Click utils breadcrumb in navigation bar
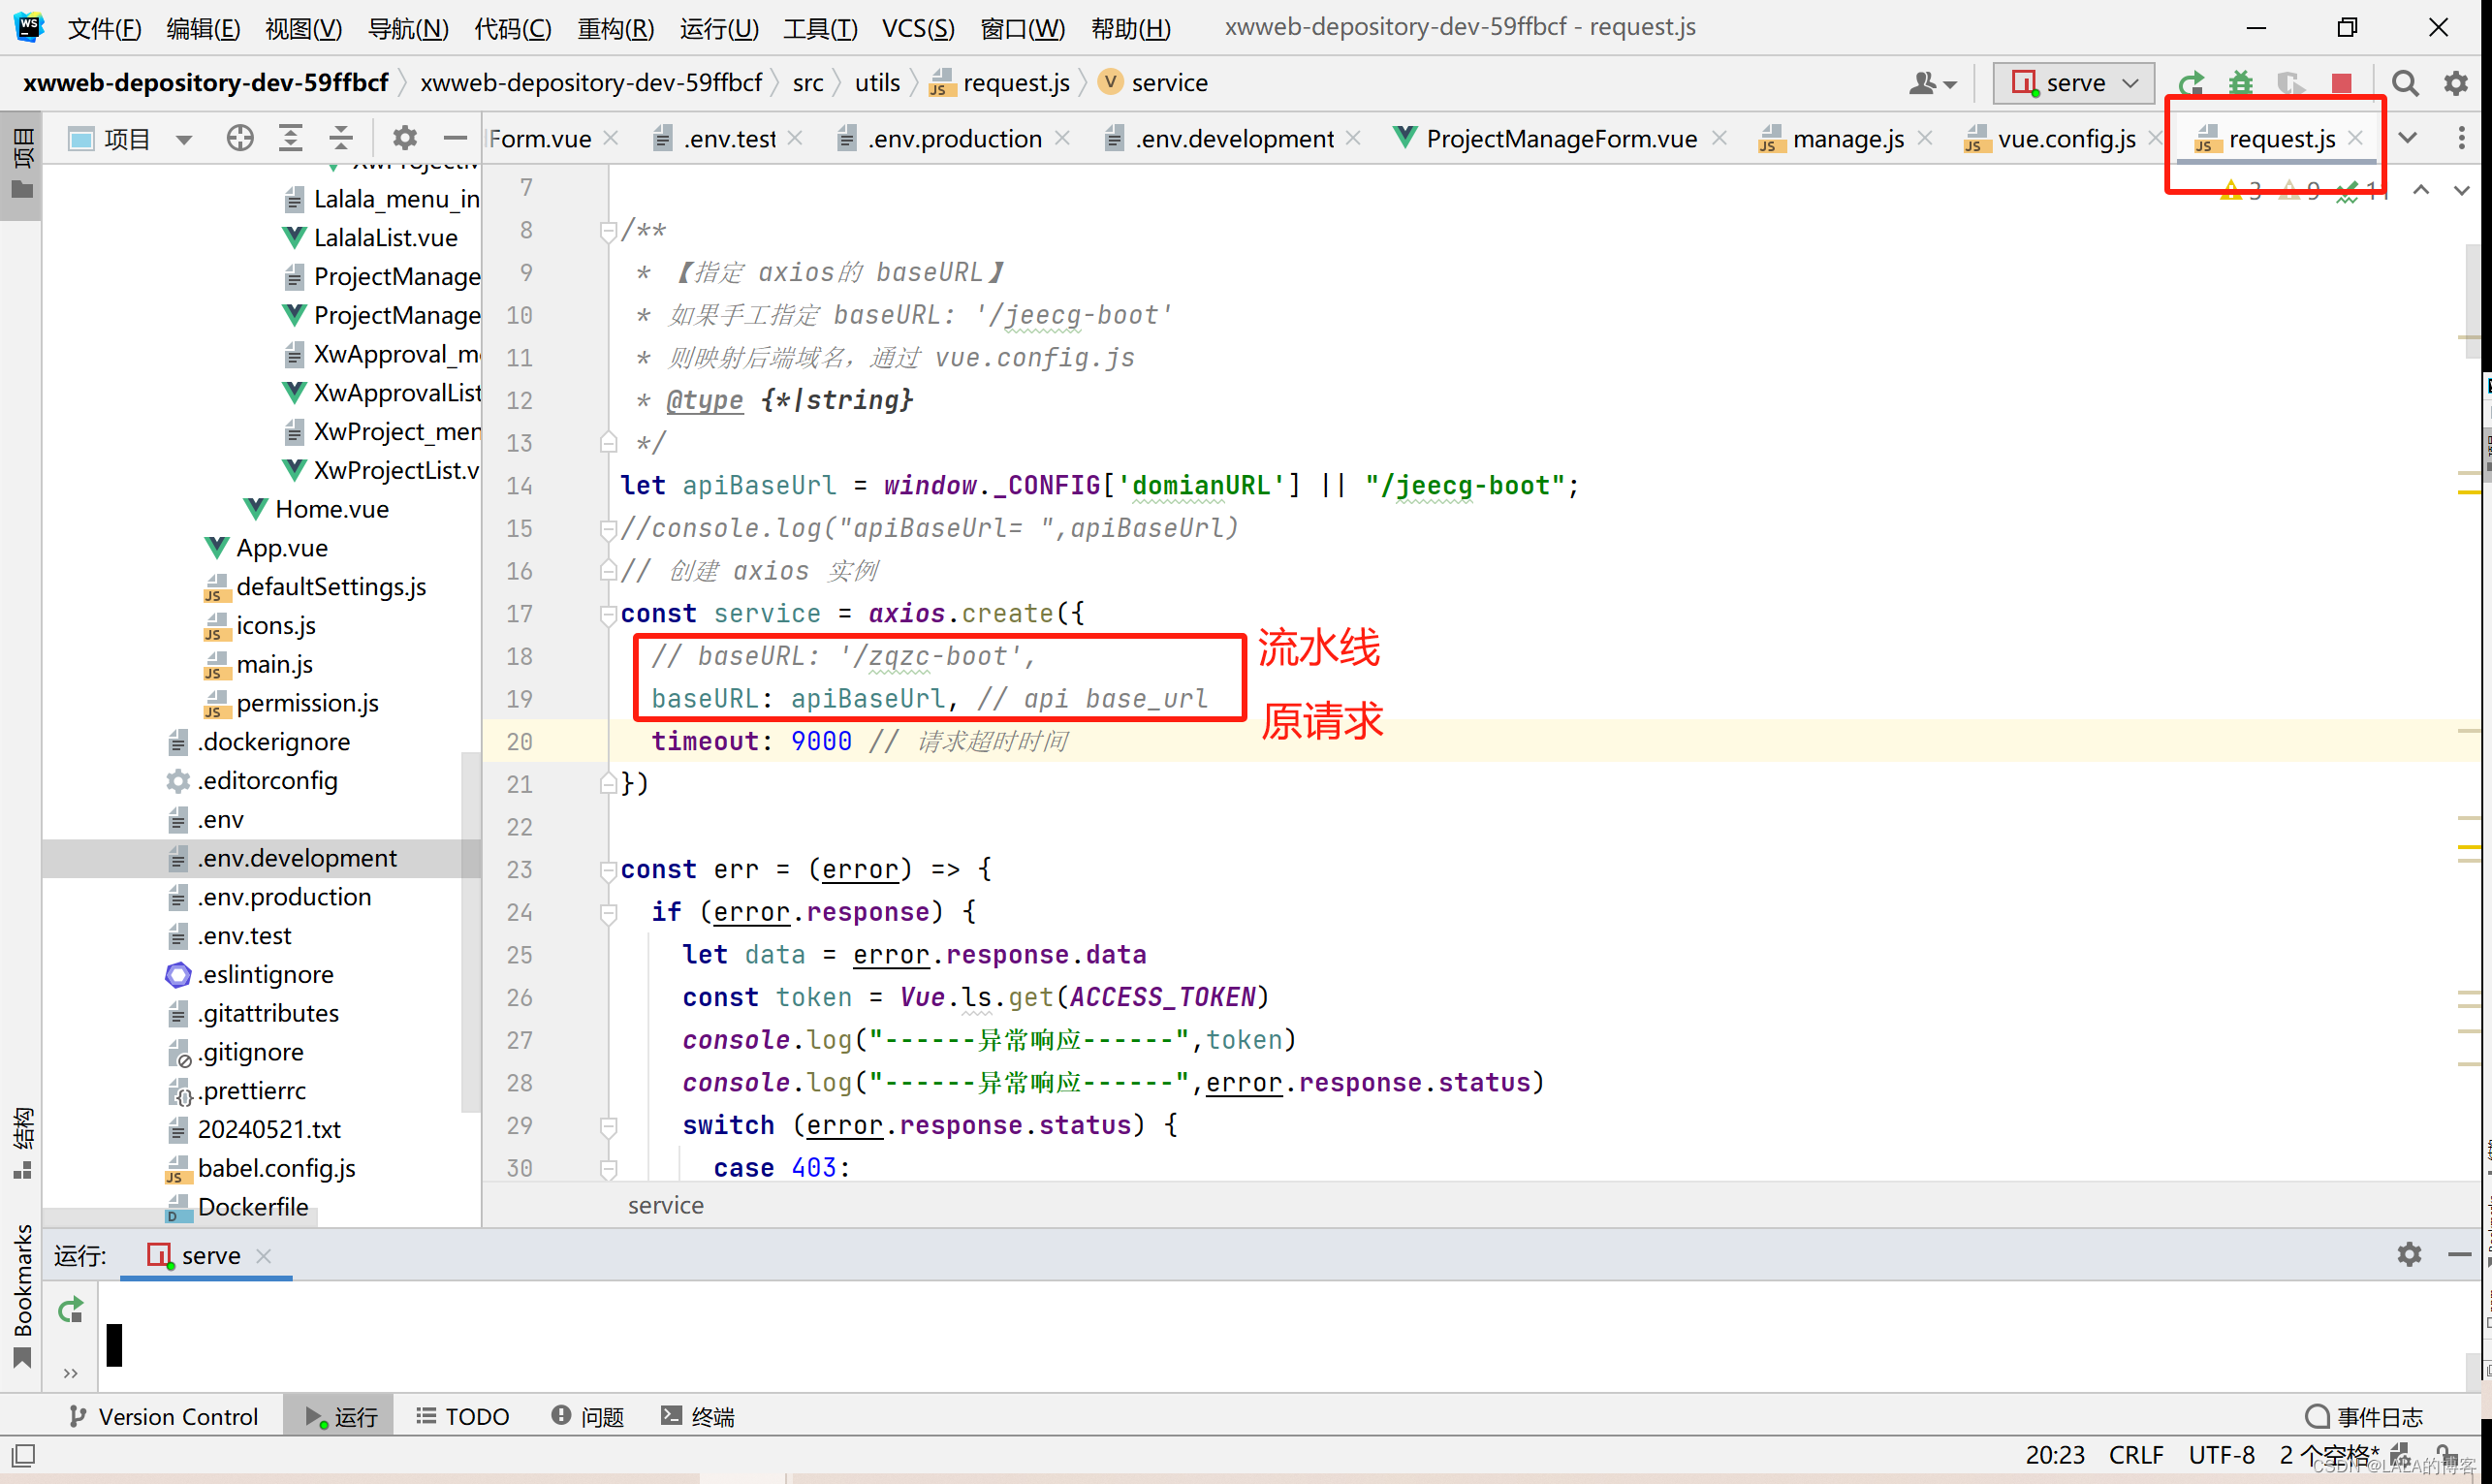The image size is (2492, 1484). tap(877, 83)
